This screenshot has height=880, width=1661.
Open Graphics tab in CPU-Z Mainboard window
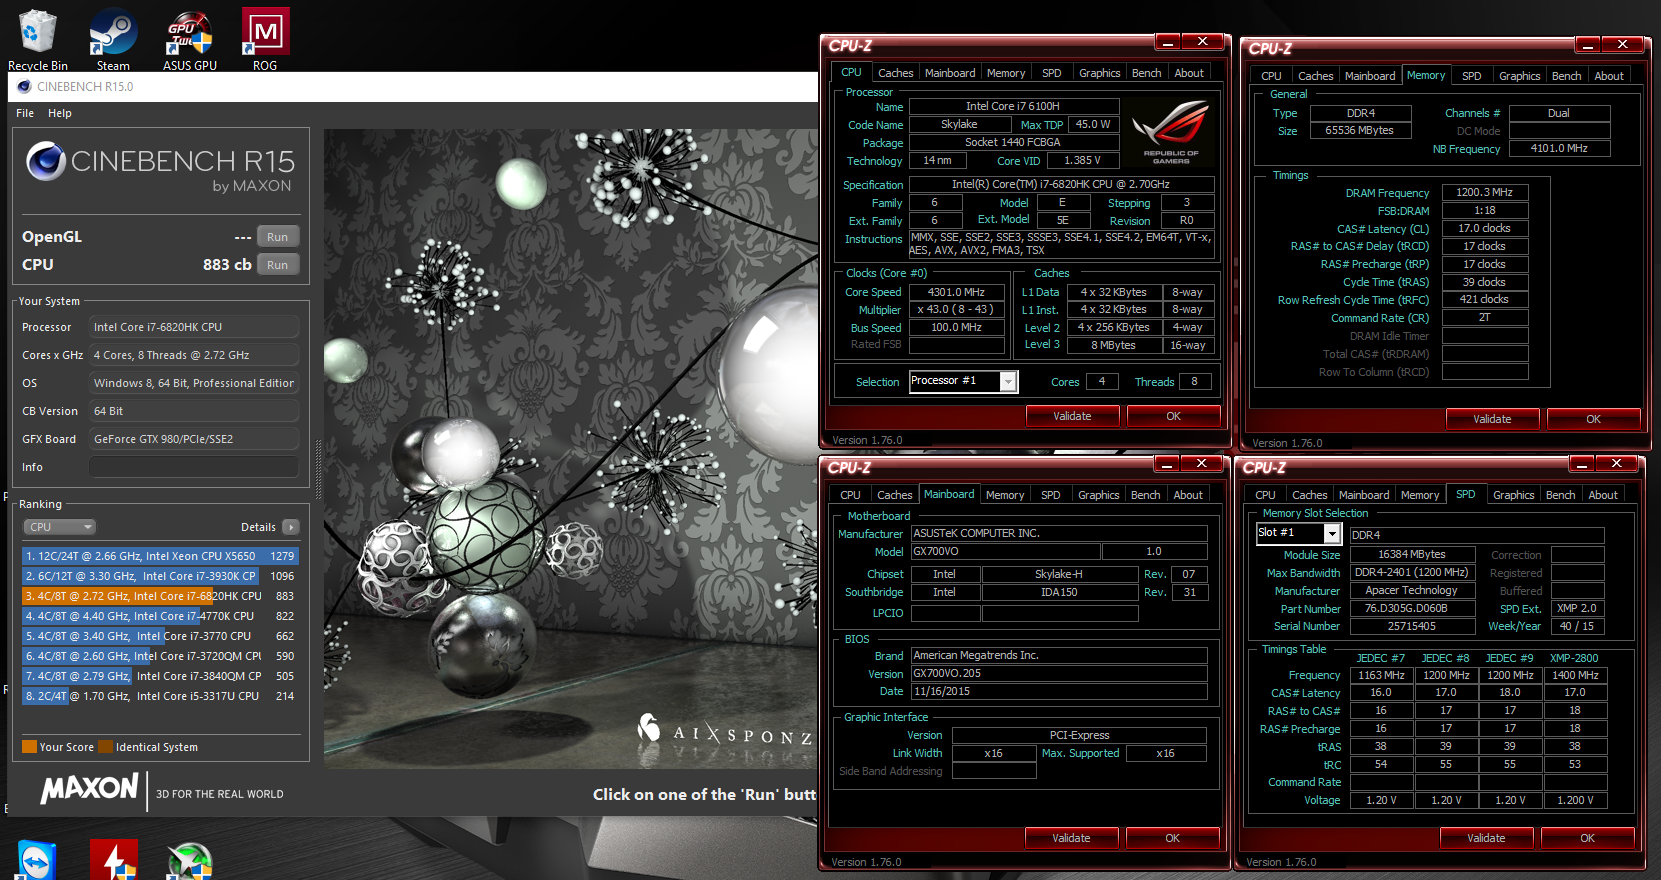(x=1099, y=495)
